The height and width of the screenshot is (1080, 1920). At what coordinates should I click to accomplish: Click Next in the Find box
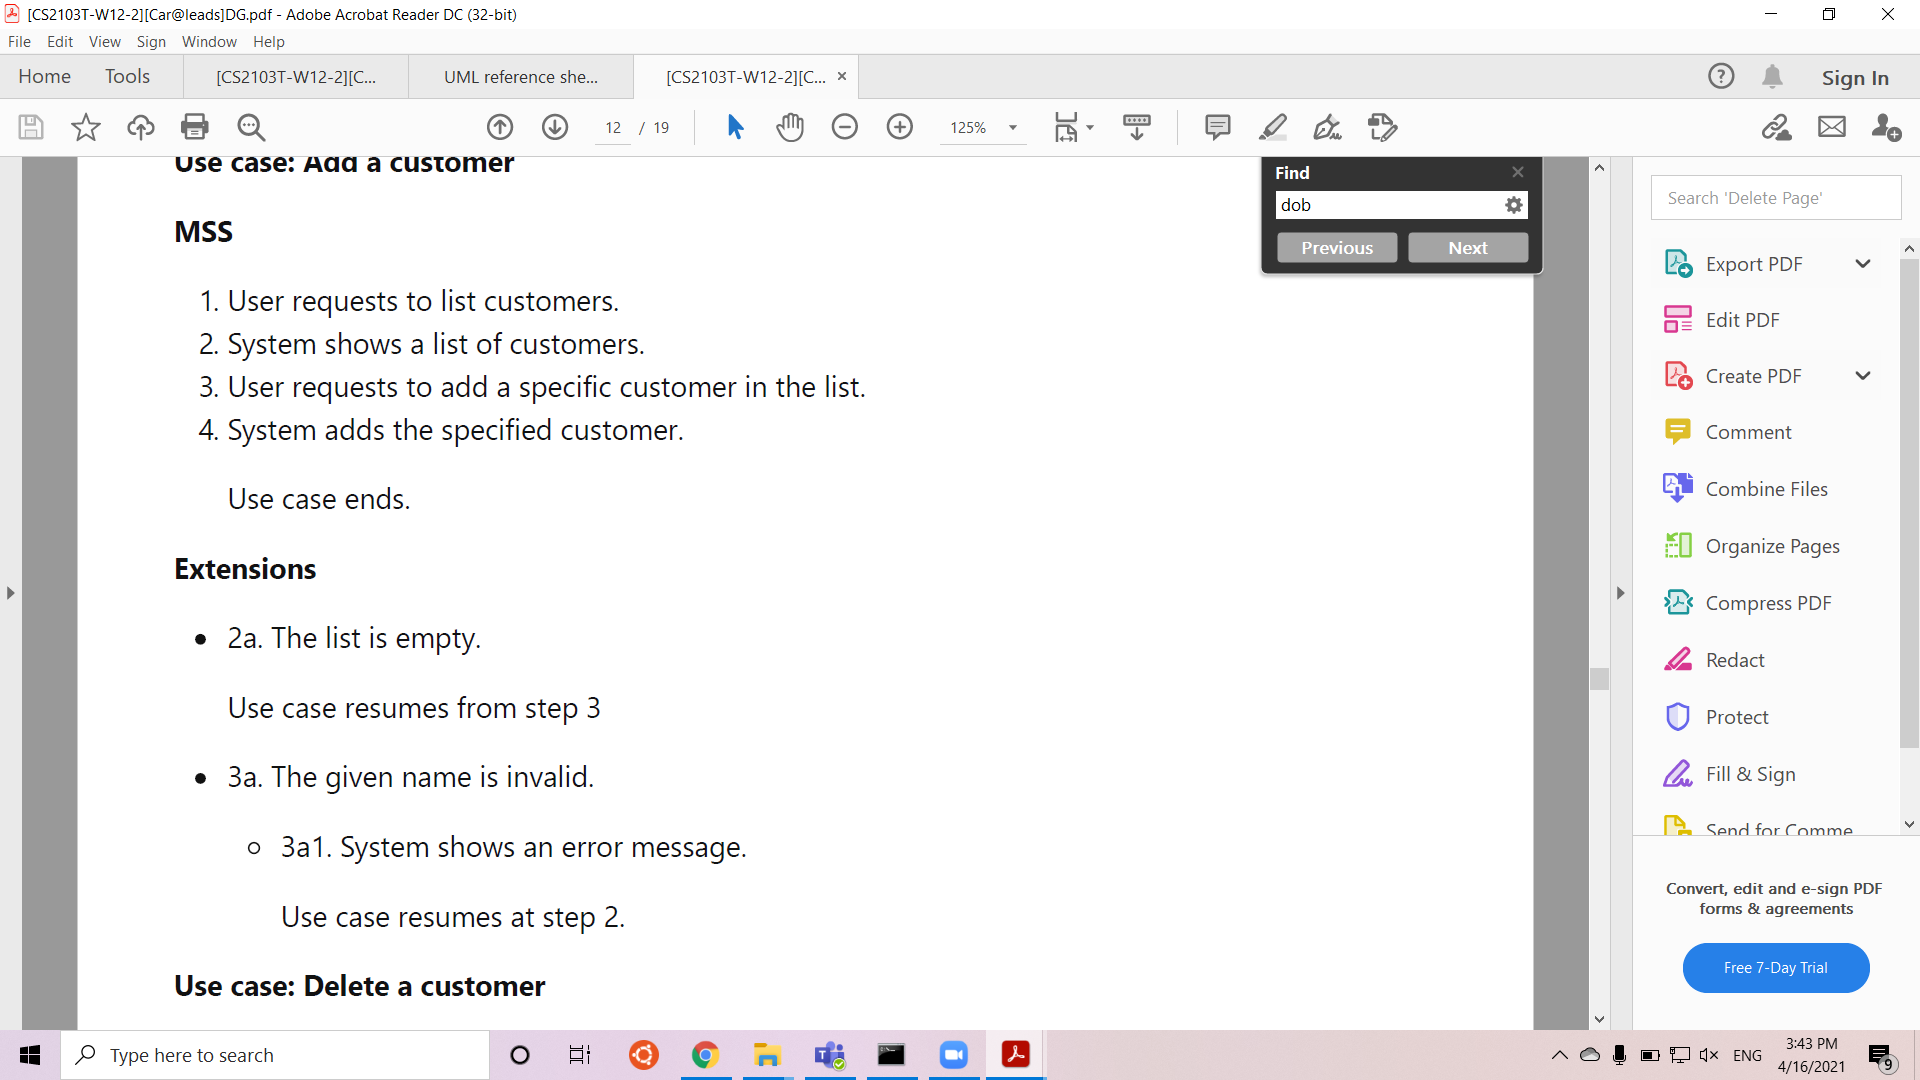1467,248
